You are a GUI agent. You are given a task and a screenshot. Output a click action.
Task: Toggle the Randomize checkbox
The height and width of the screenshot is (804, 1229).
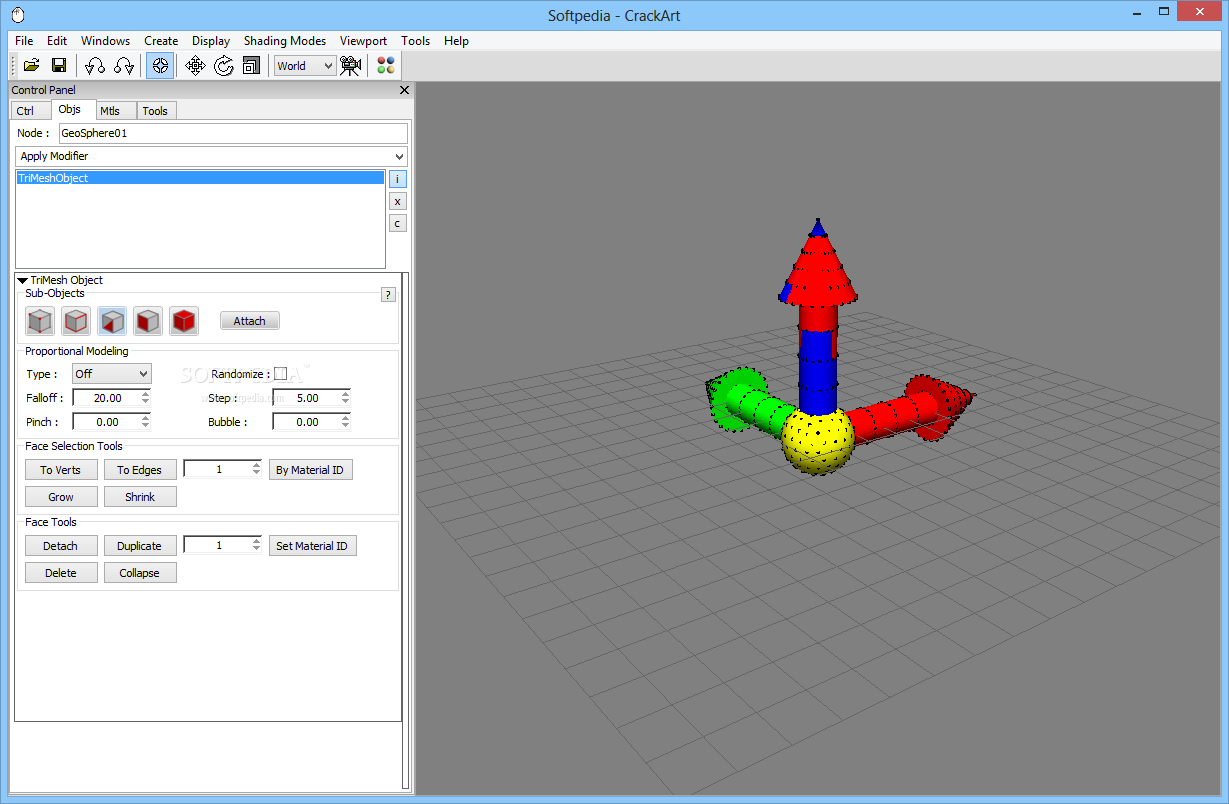[281, 373]
